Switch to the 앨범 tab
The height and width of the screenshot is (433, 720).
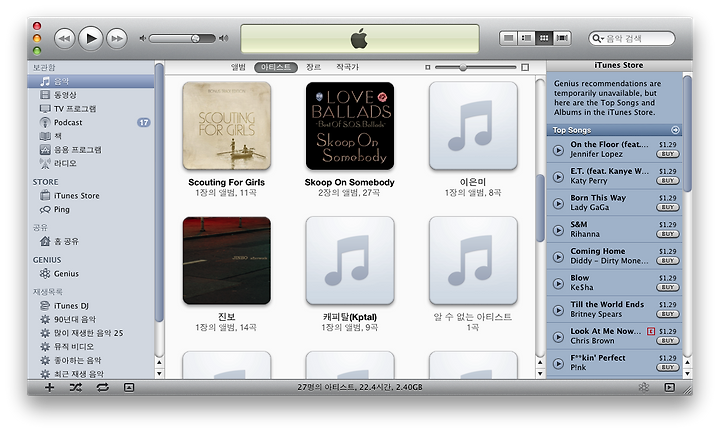click(238, 67)
